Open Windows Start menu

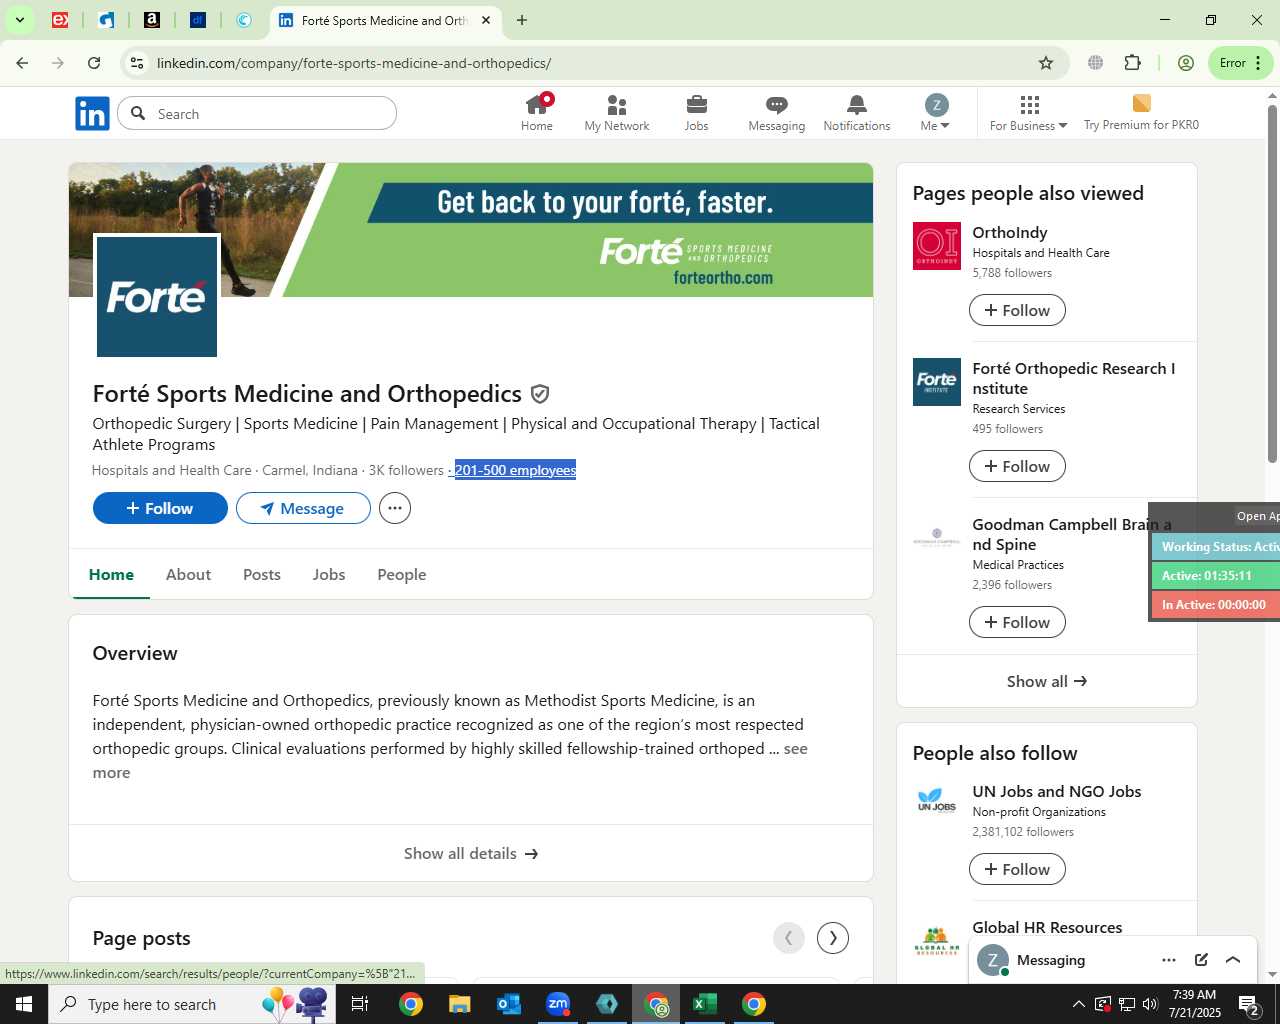(24, 1004)
